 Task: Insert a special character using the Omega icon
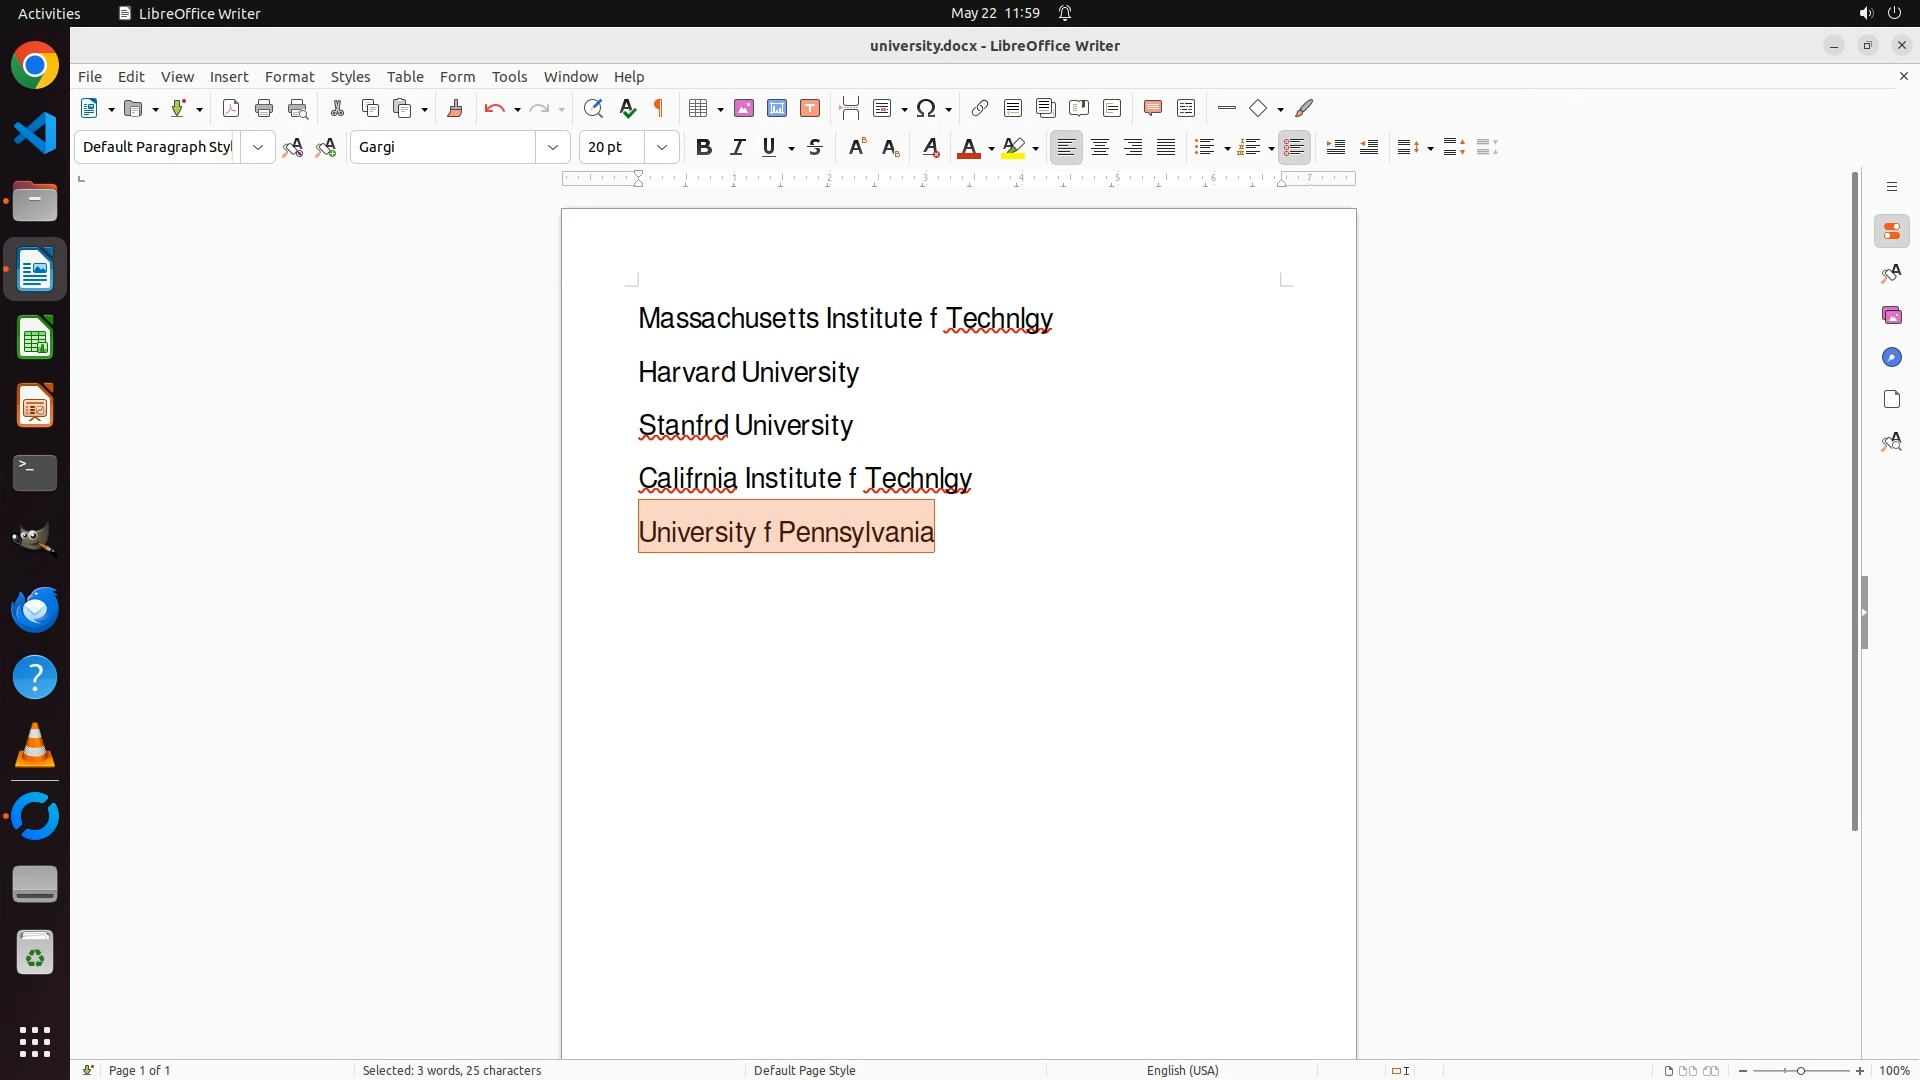pyautogui.click(x=926, y=108)
